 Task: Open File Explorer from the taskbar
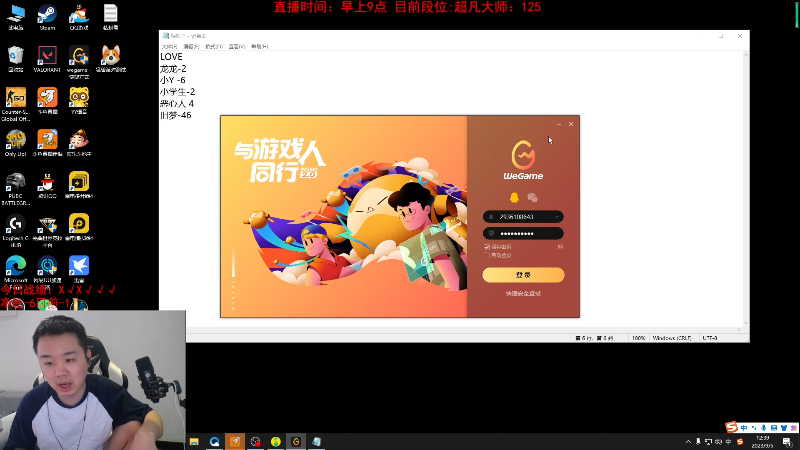194,441
